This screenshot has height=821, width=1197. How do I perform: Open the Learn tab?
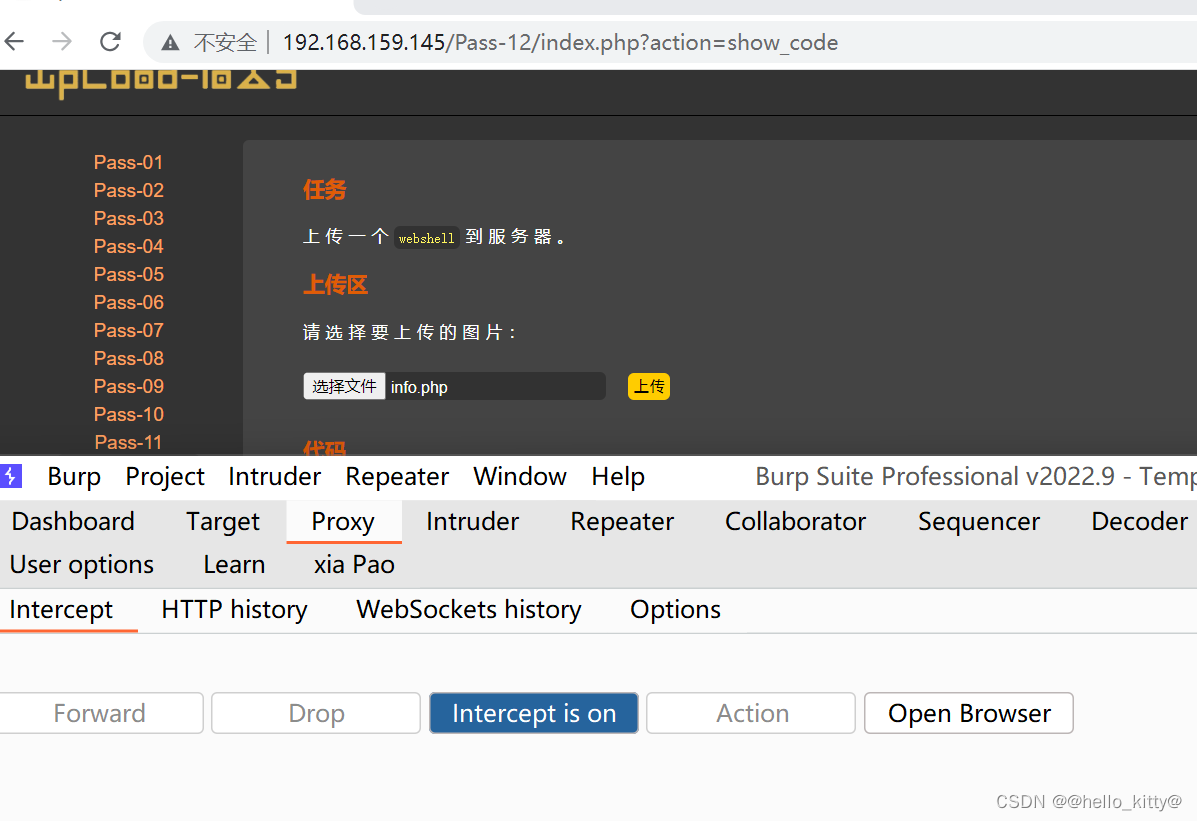[234, 564]
